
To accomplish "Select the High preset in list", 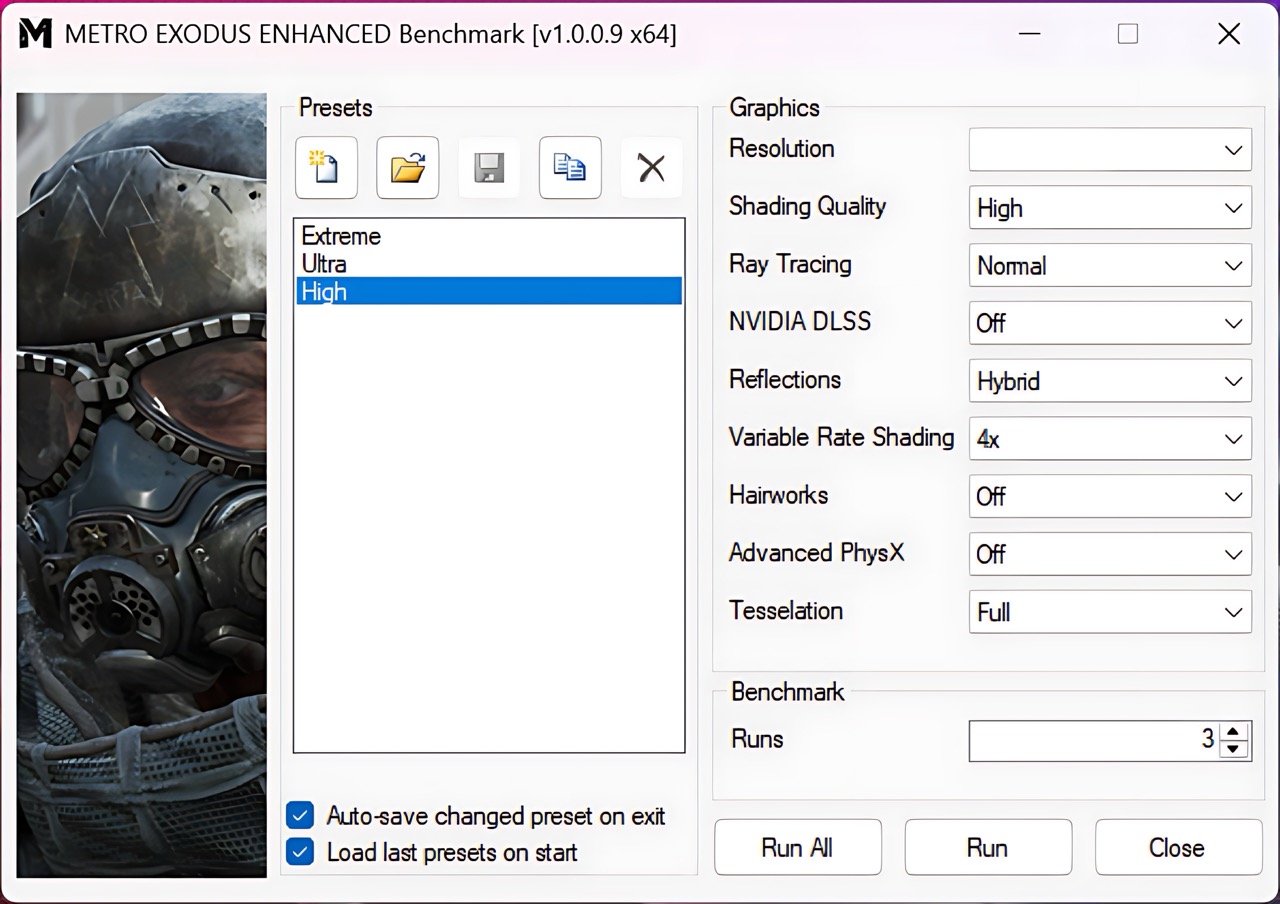I will tap(489, 291).
